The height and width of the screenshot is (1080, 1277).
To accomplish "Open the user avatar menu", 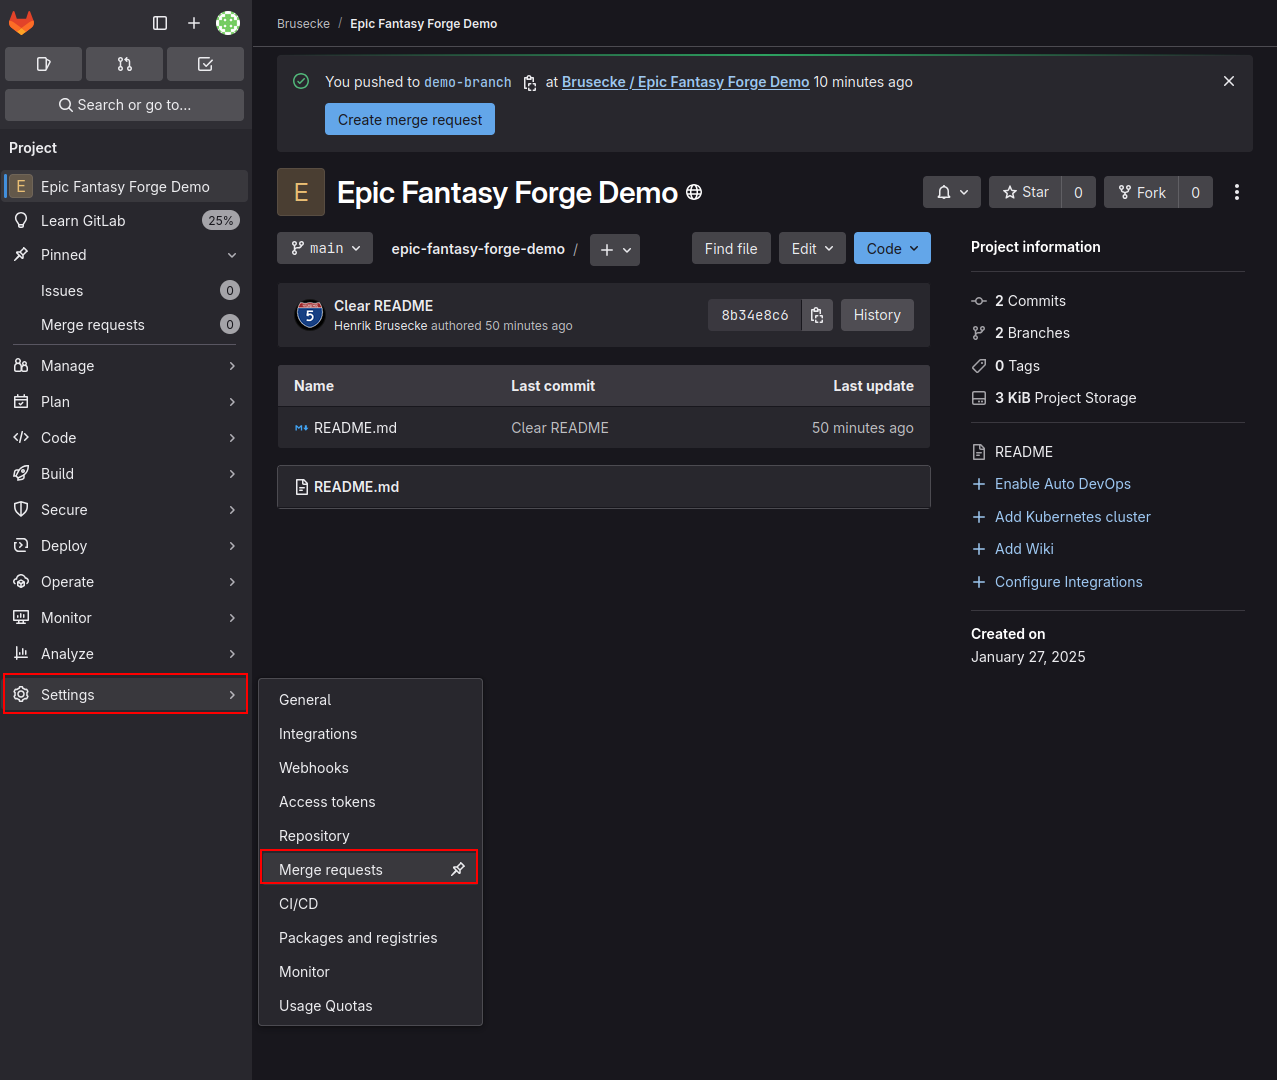I will [x=228, y=23].
